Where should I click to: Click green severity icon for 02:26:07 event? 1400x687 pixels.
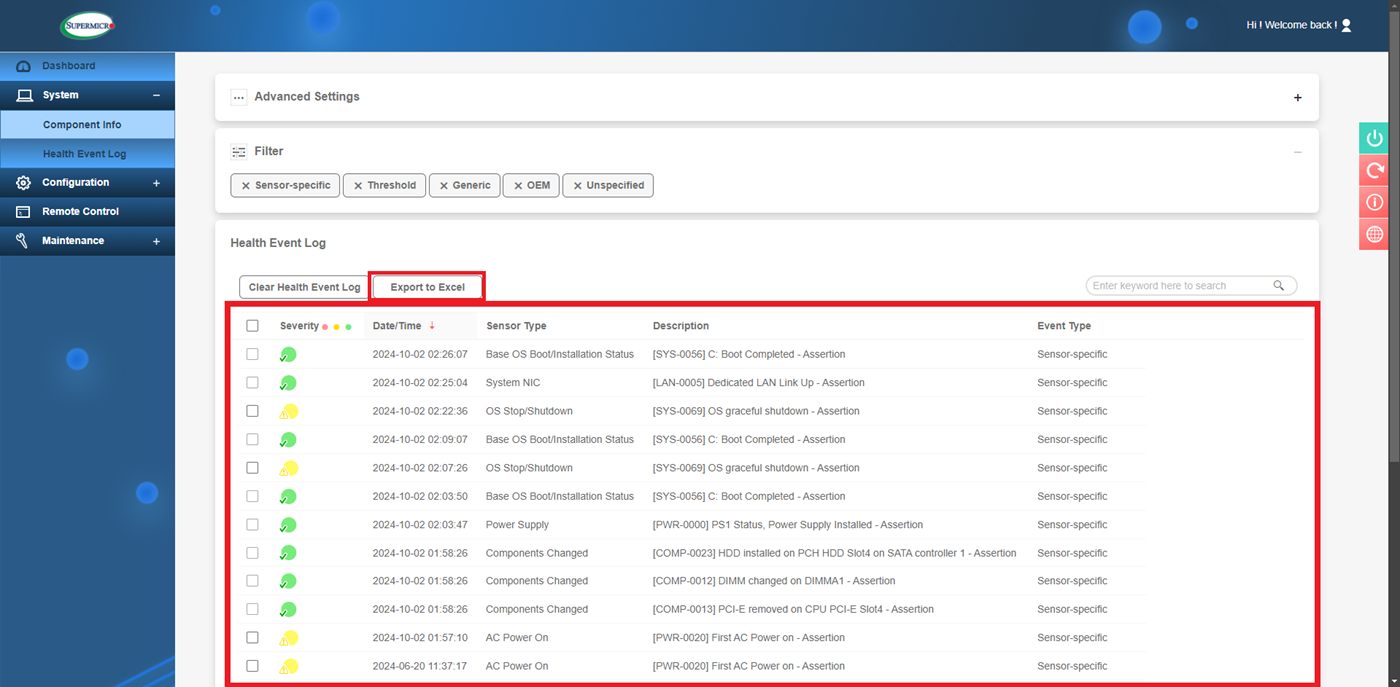(x=288, y=355)
